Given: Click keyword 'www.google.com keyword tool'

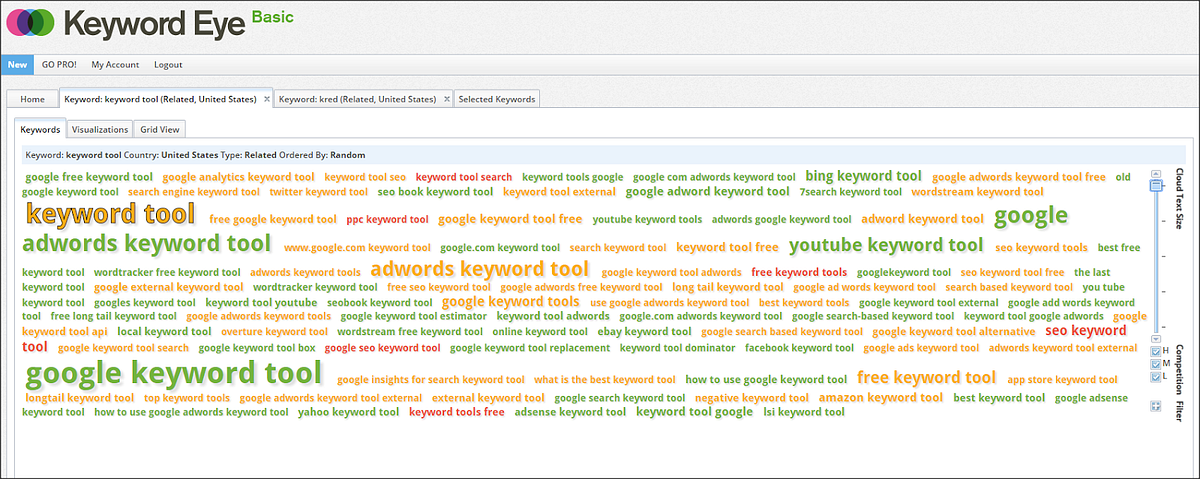Looking at the screenshot, I should 357,247.
